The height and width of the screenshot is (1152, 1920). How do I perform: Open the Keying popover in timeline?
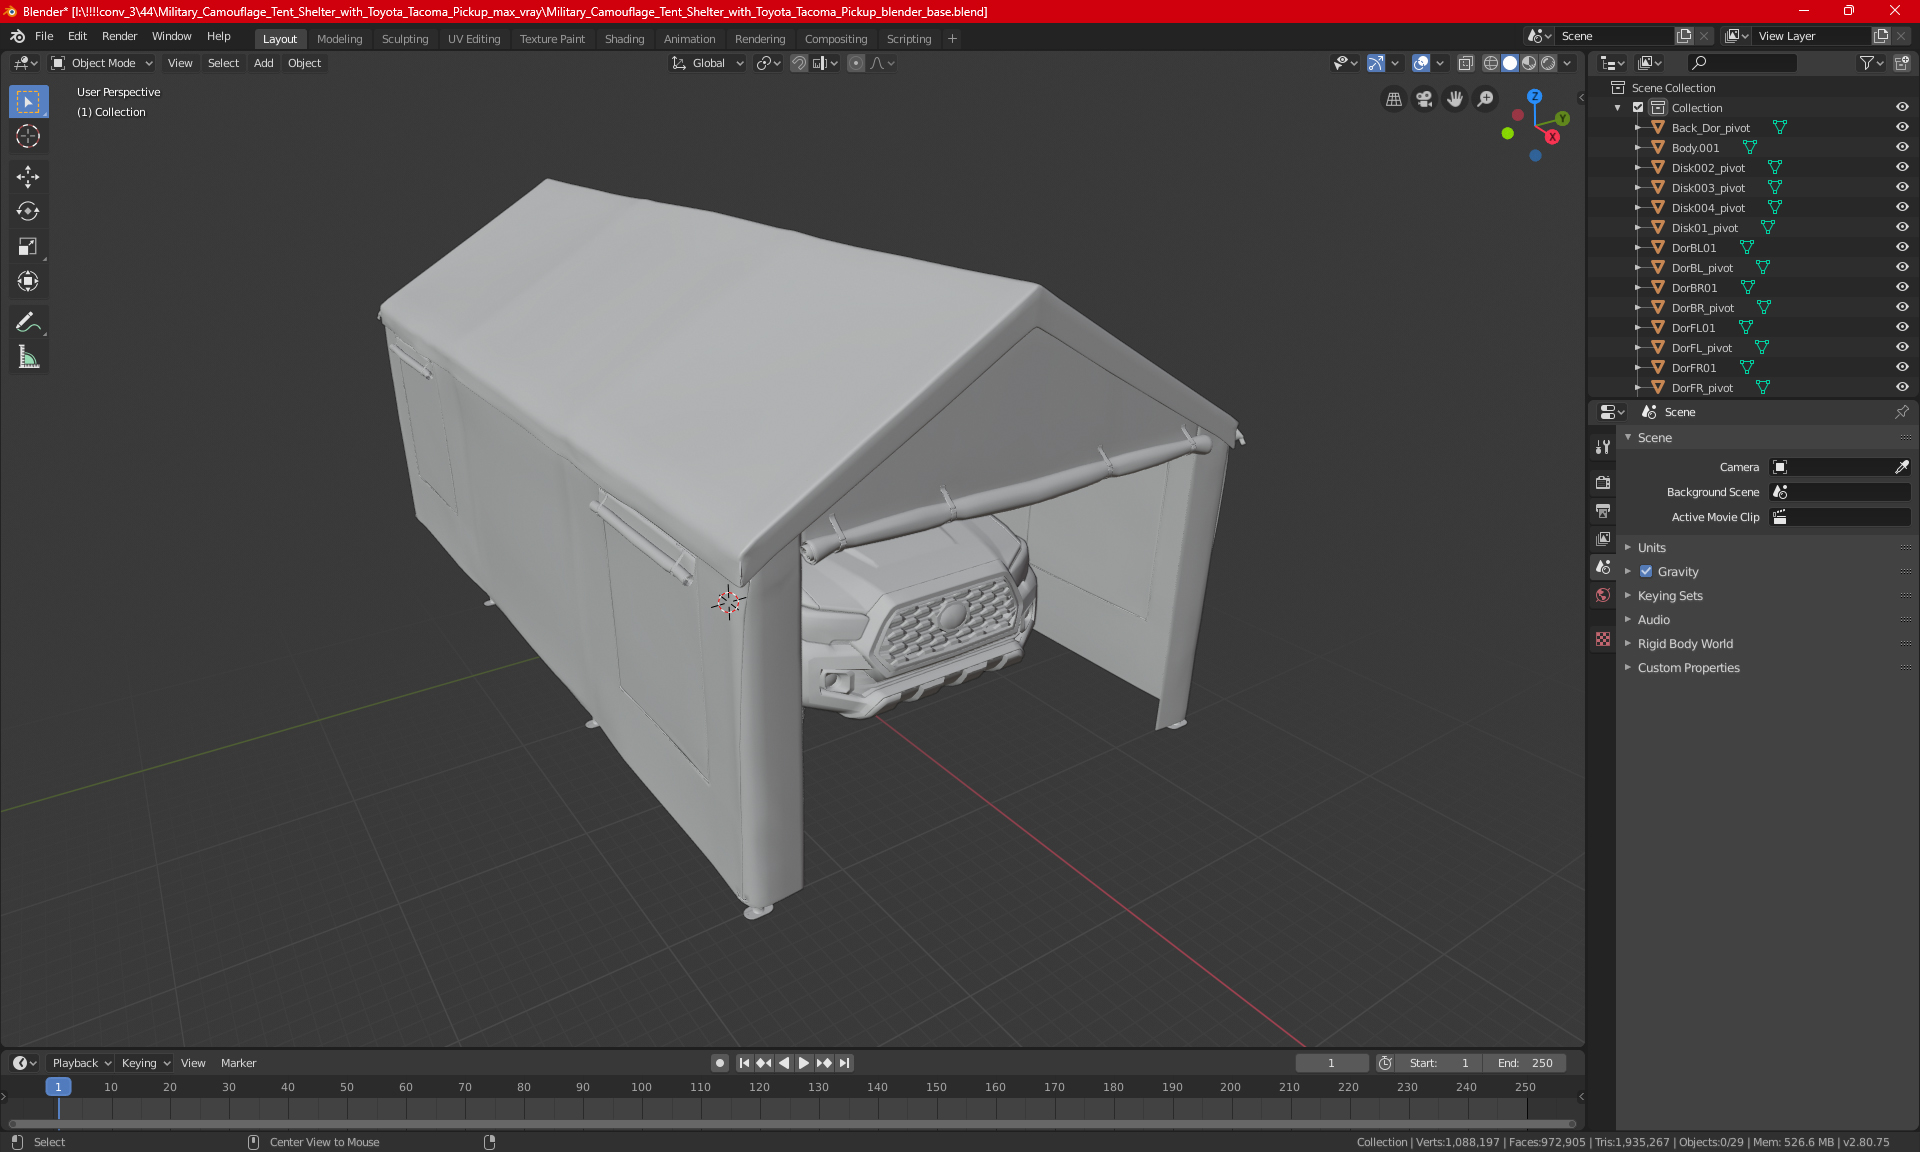coord(145,1063)
